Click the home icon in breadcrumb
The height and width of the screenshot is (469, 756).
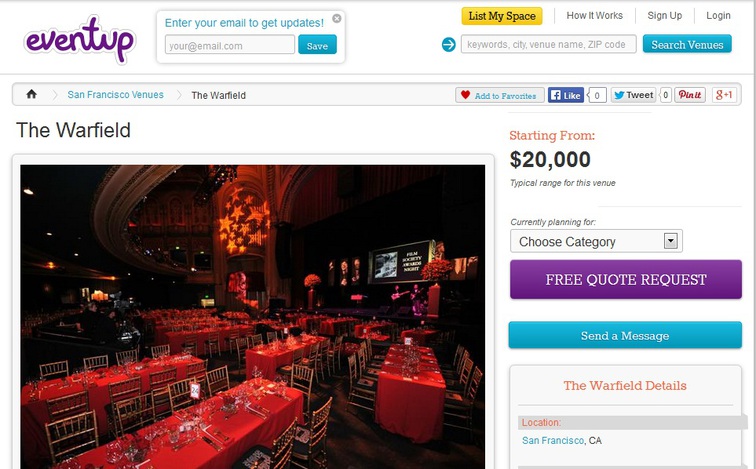[31, 94]
